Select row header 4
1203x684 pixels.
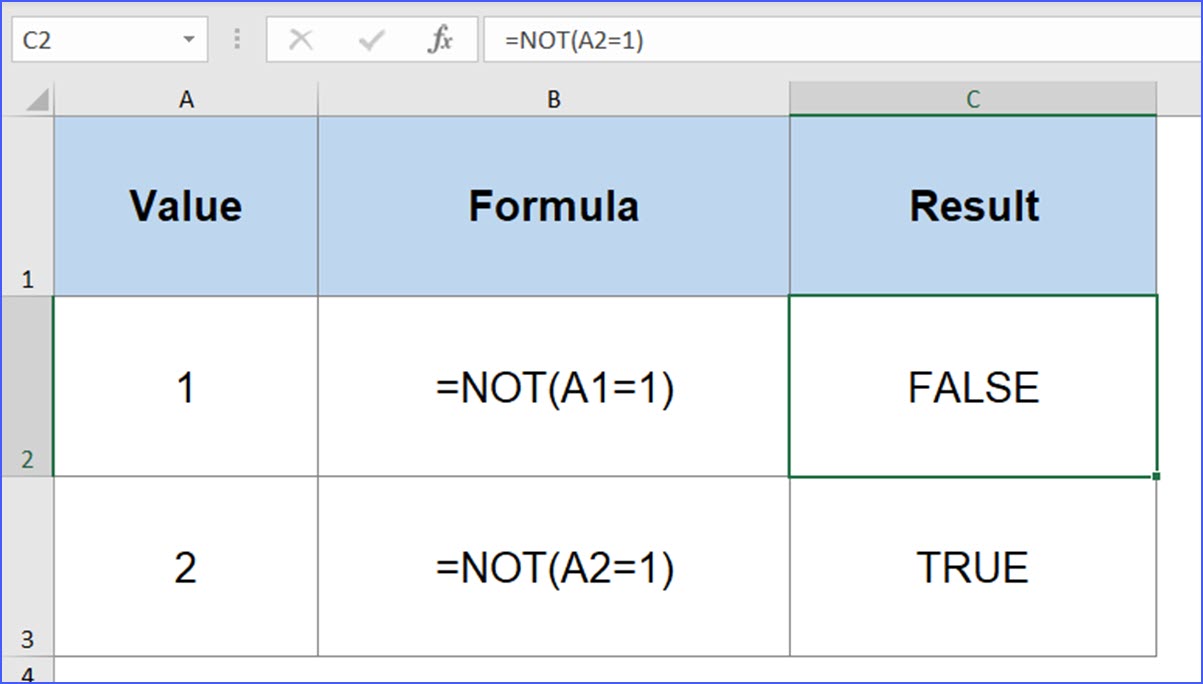click(30, 672)
